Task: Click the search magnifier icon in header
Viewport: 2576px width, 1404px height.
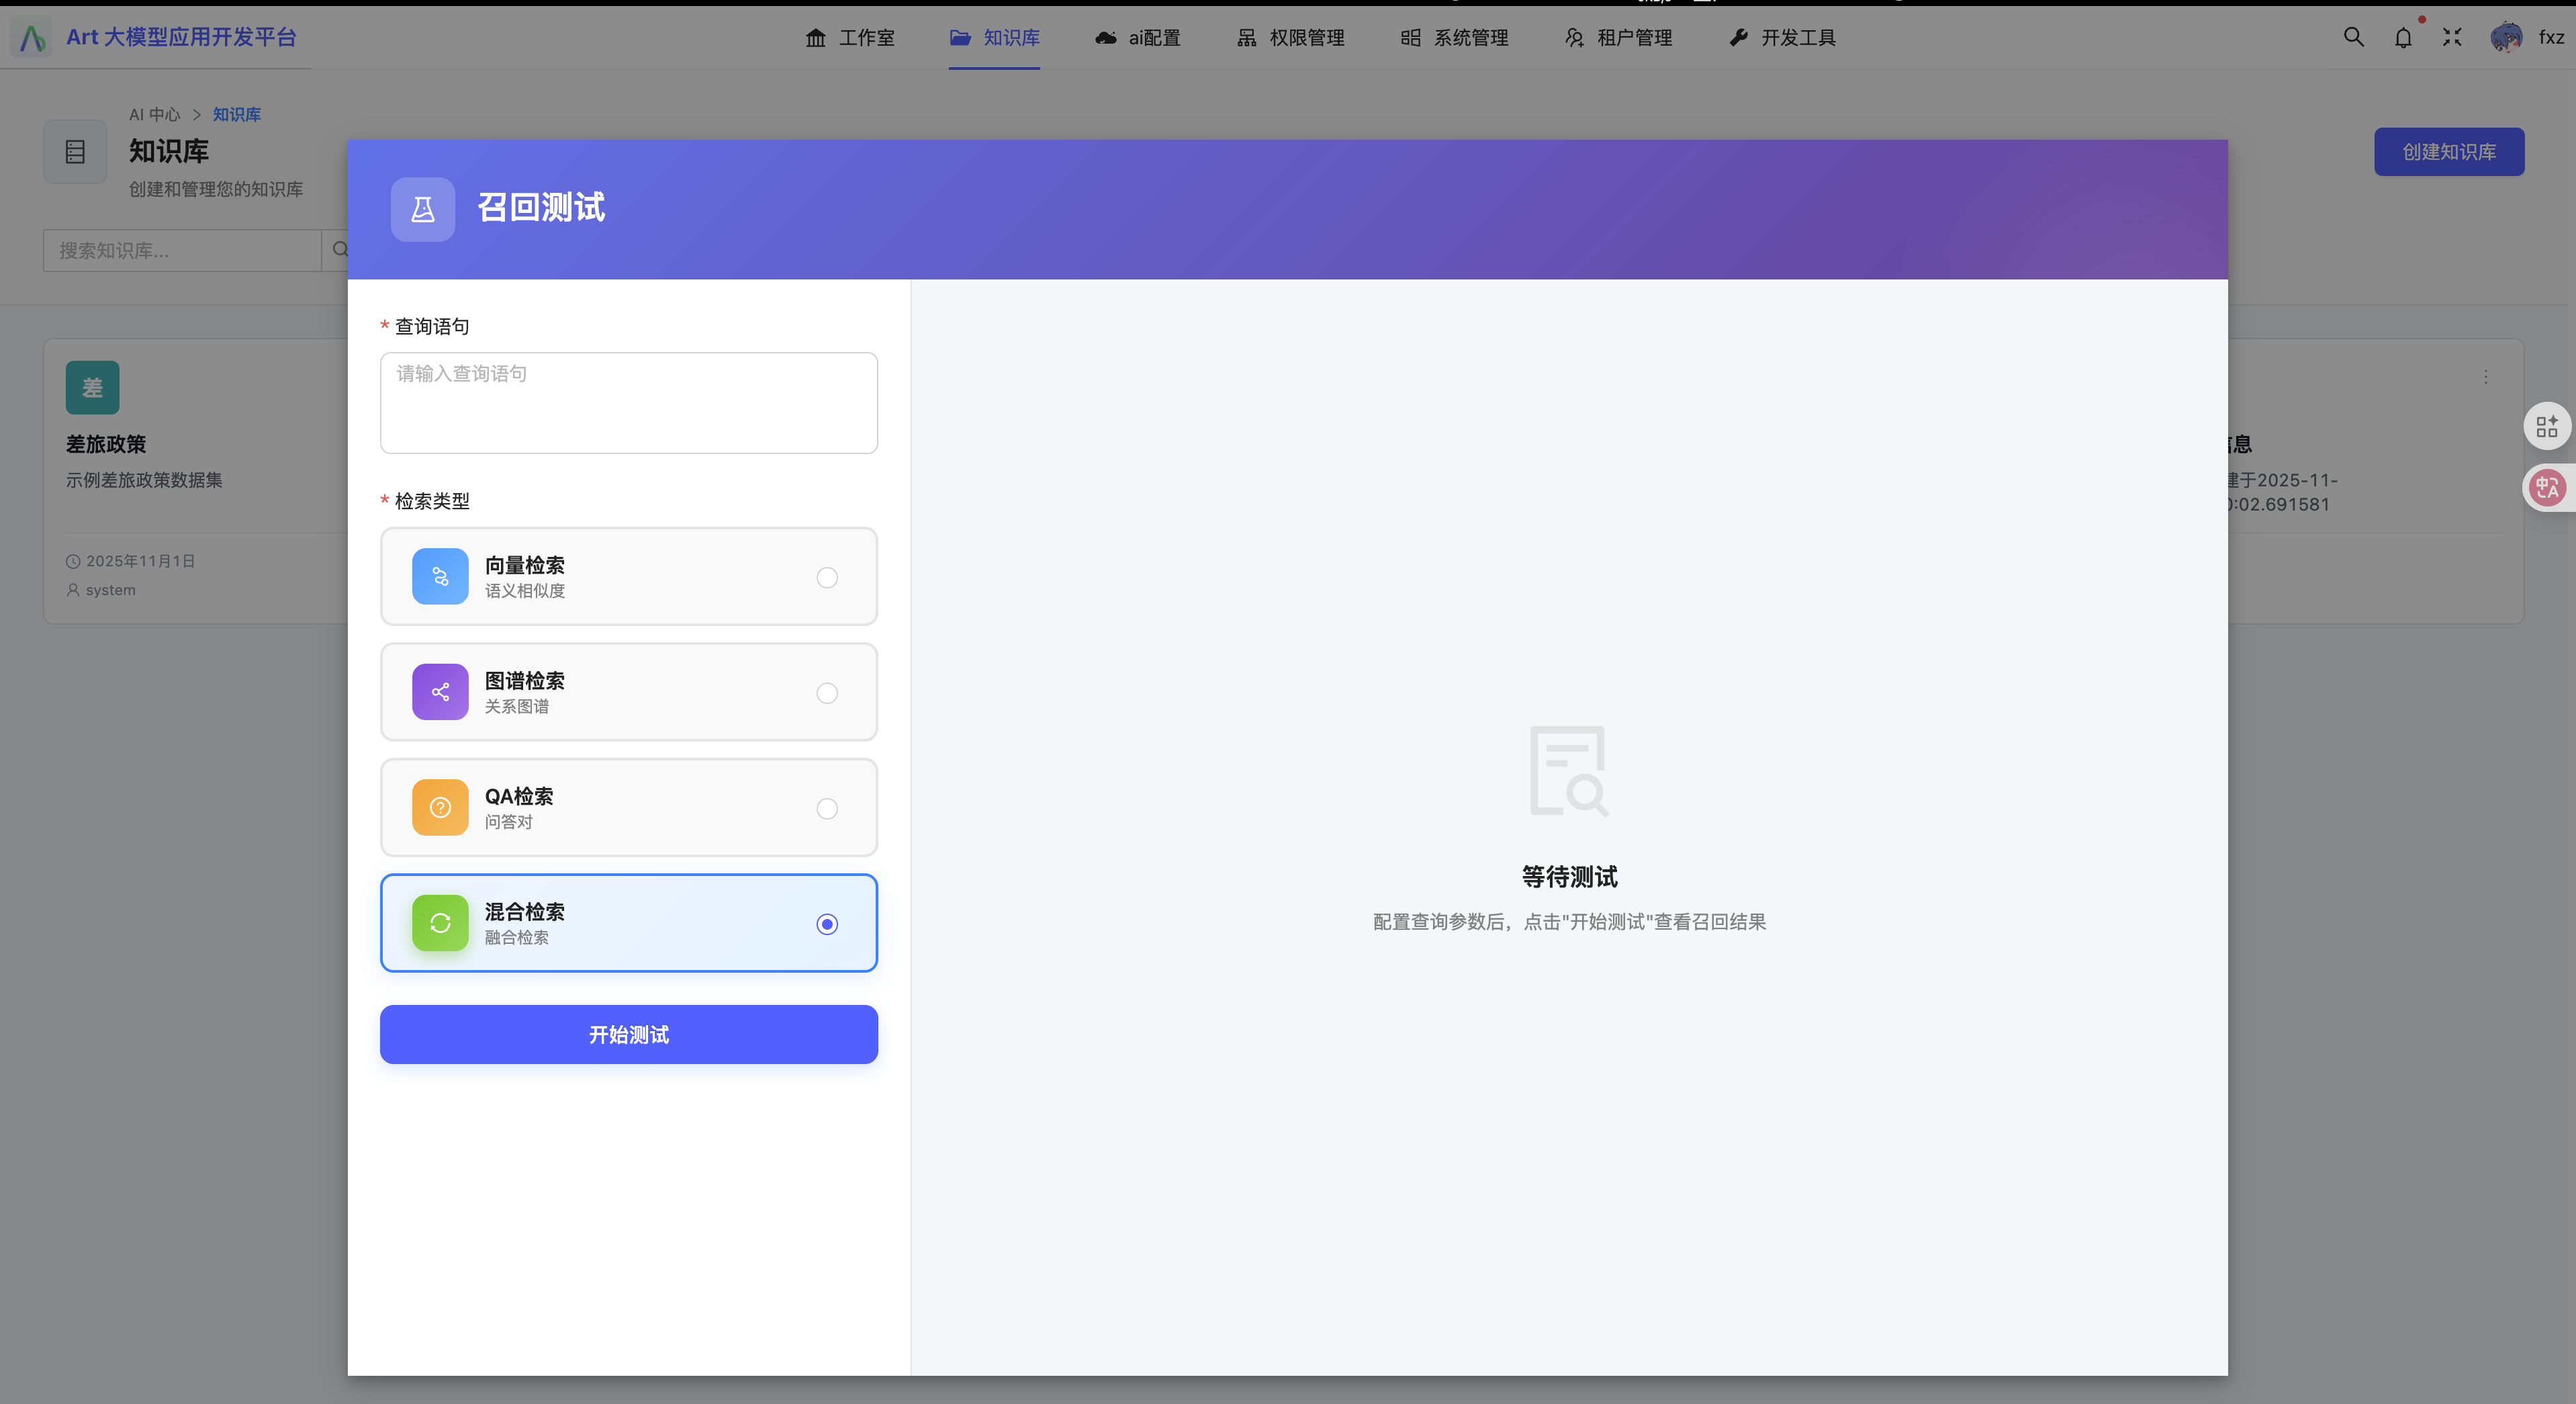Action: coord(2353,37)
